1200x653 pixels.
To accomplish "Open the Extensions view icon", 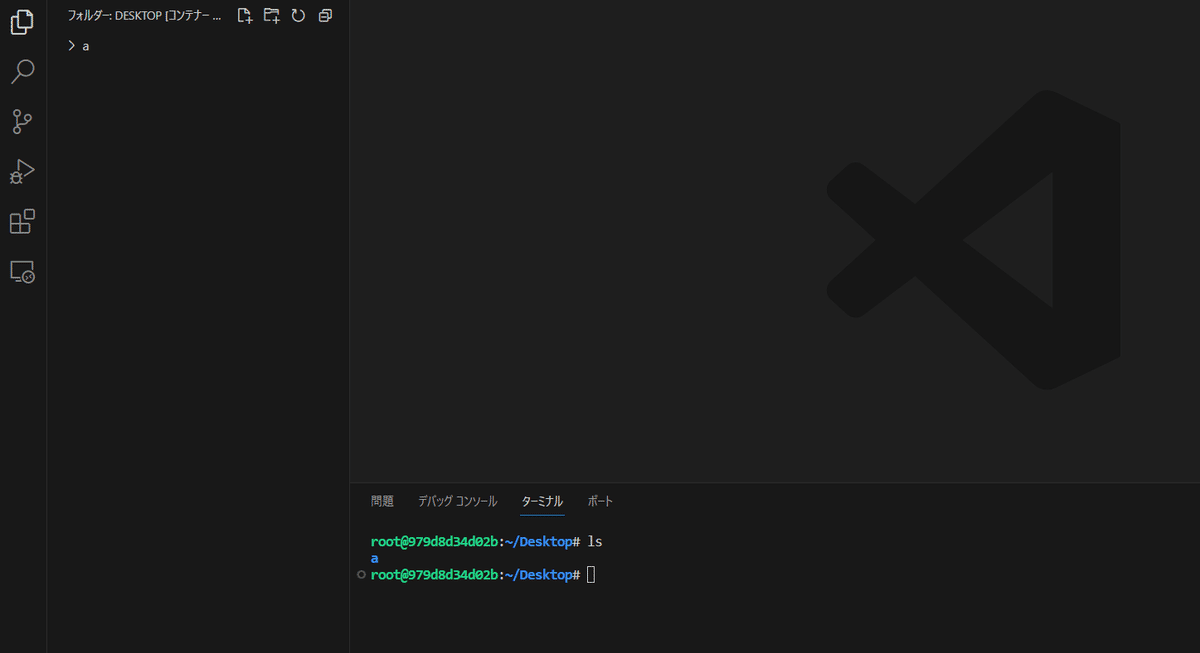I will [22, 222].
